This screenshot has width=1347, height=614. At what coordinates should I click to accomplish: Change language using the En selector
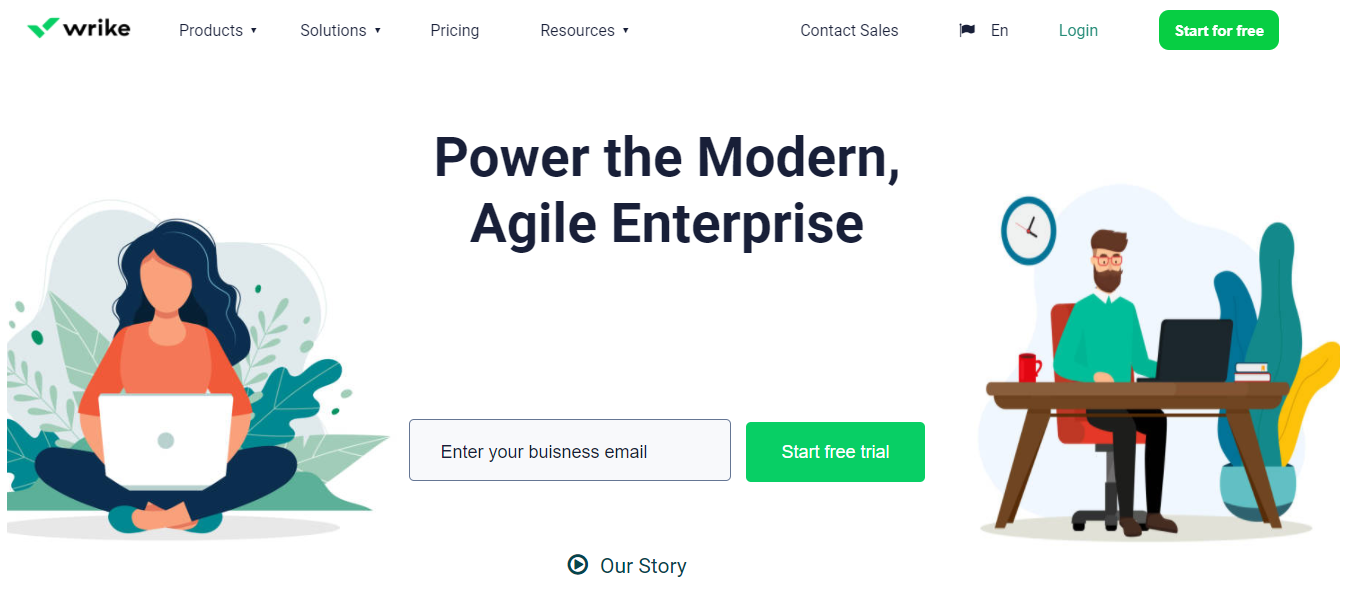(x=999, y=30)
